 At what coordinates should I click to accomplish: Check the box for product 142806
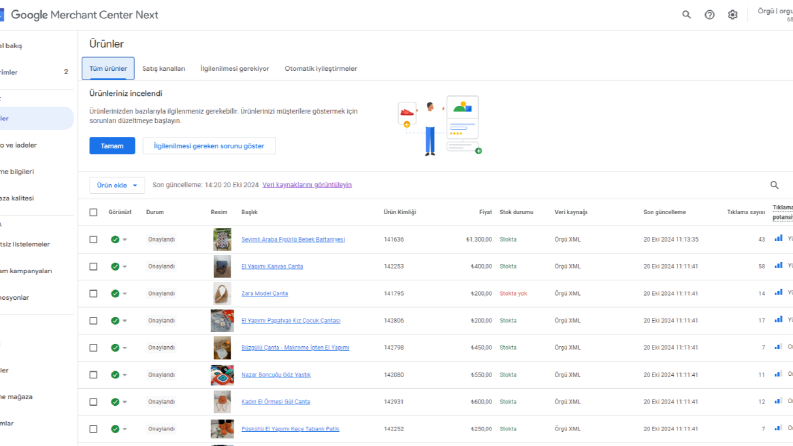click(93, 321)
